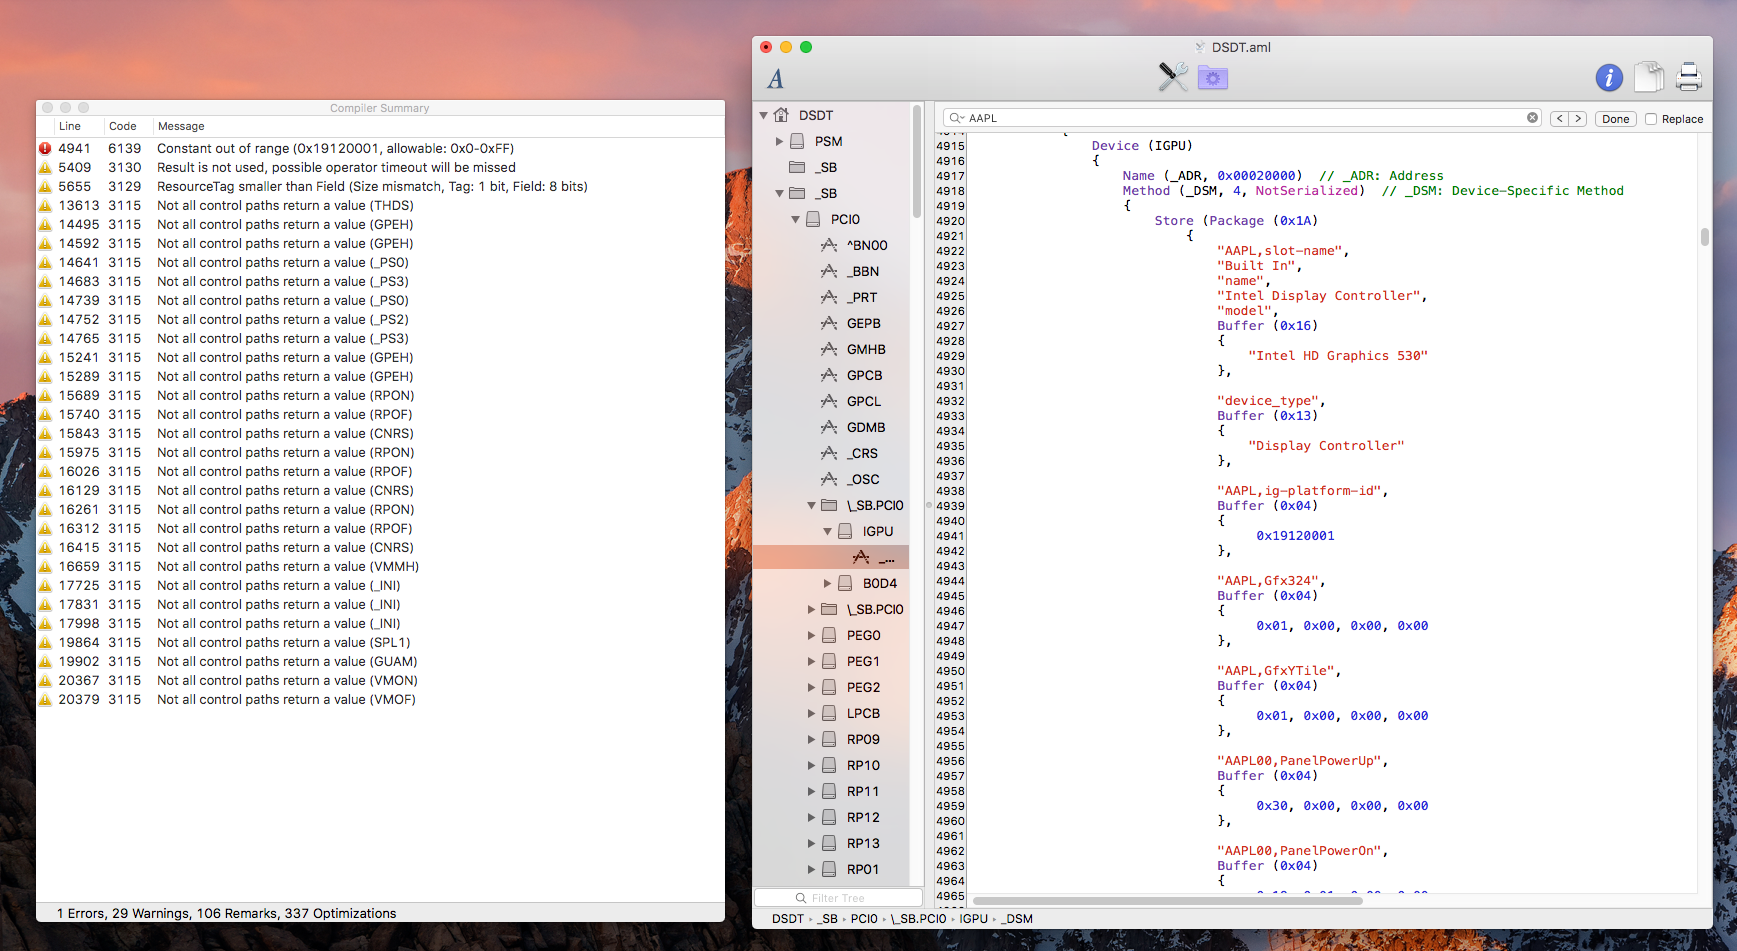This screenshot has height=951, width=1737.
Task: Select the _CRS method in tree
Action: pyautogui.click(x=862, y=454)
